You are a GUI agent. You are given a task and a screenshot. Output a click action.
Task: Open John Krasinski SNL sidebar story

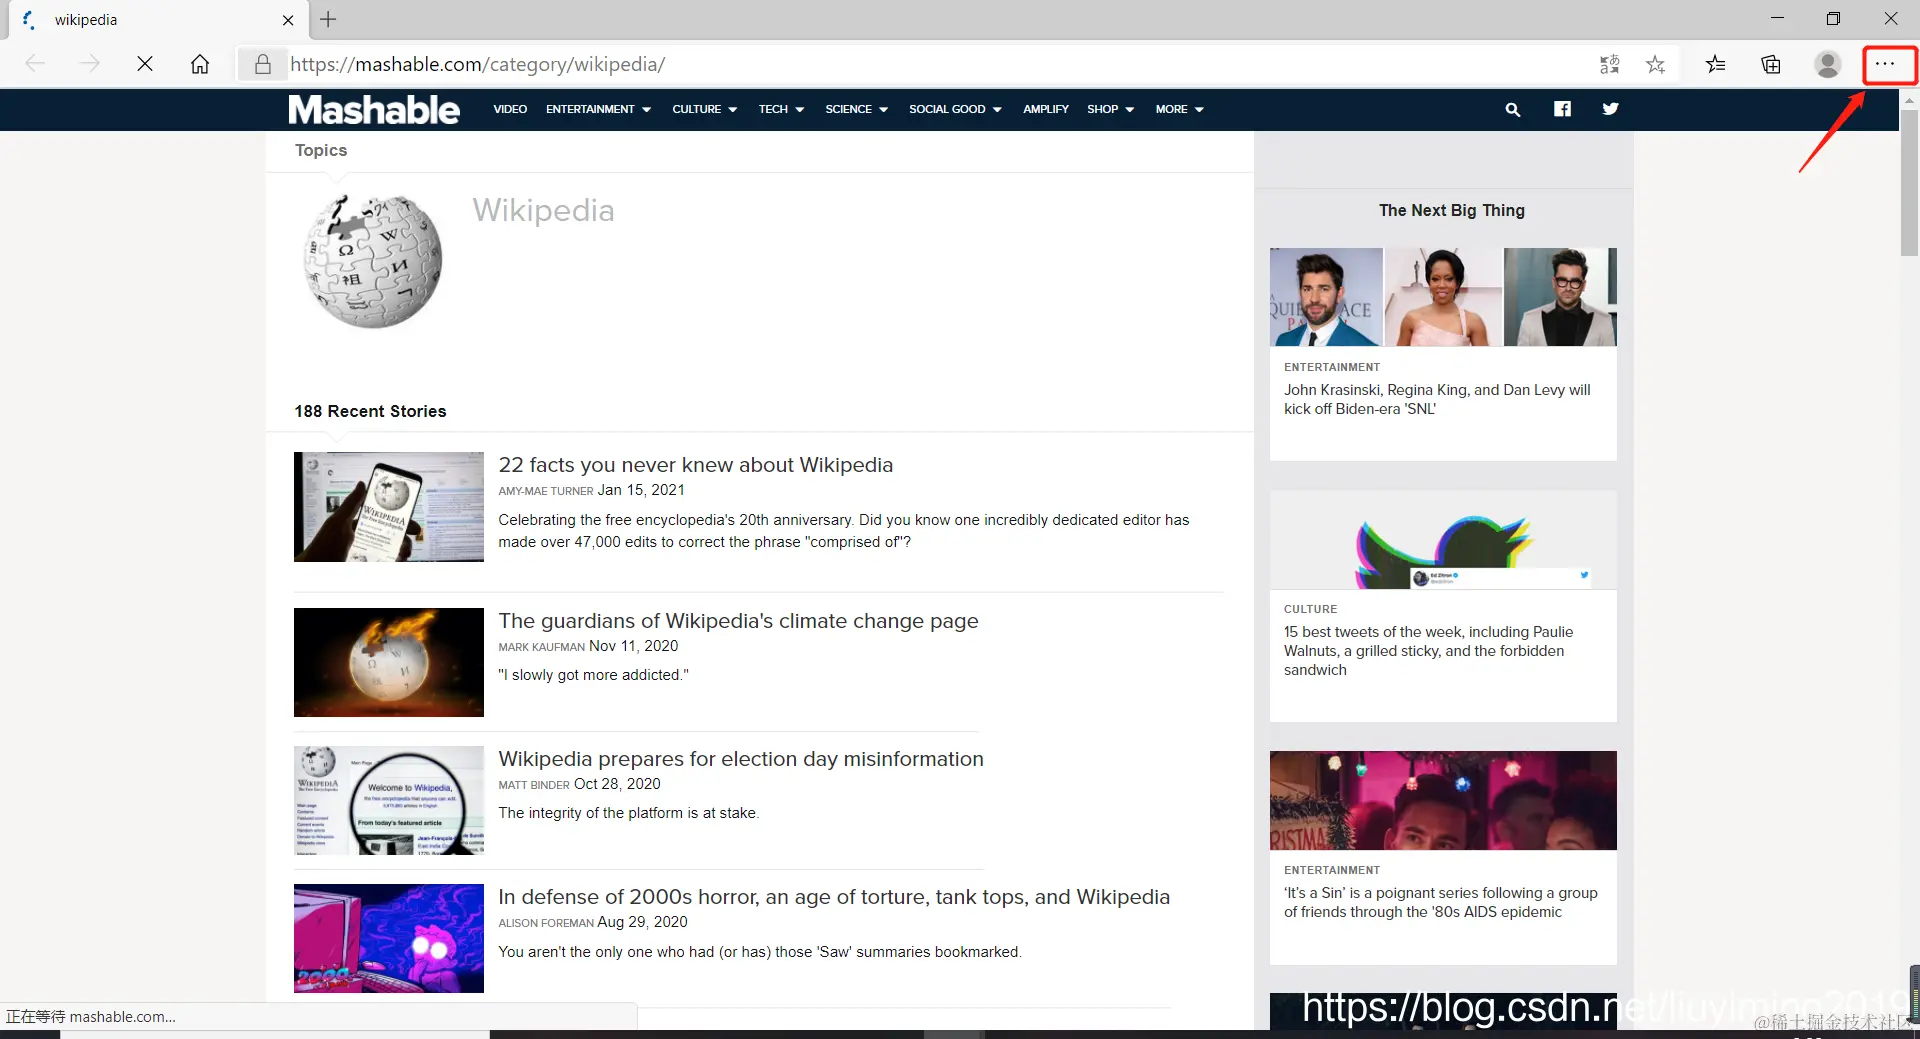tap(1437, 399)
